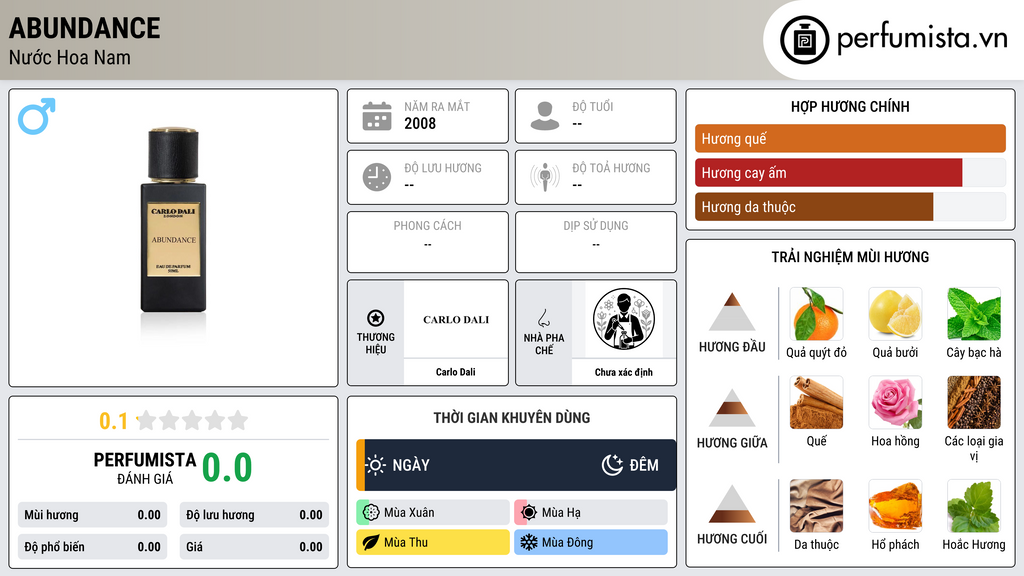Click the blue male gender symbol icon
1024x576 pixels.
(x=37, y=116)
